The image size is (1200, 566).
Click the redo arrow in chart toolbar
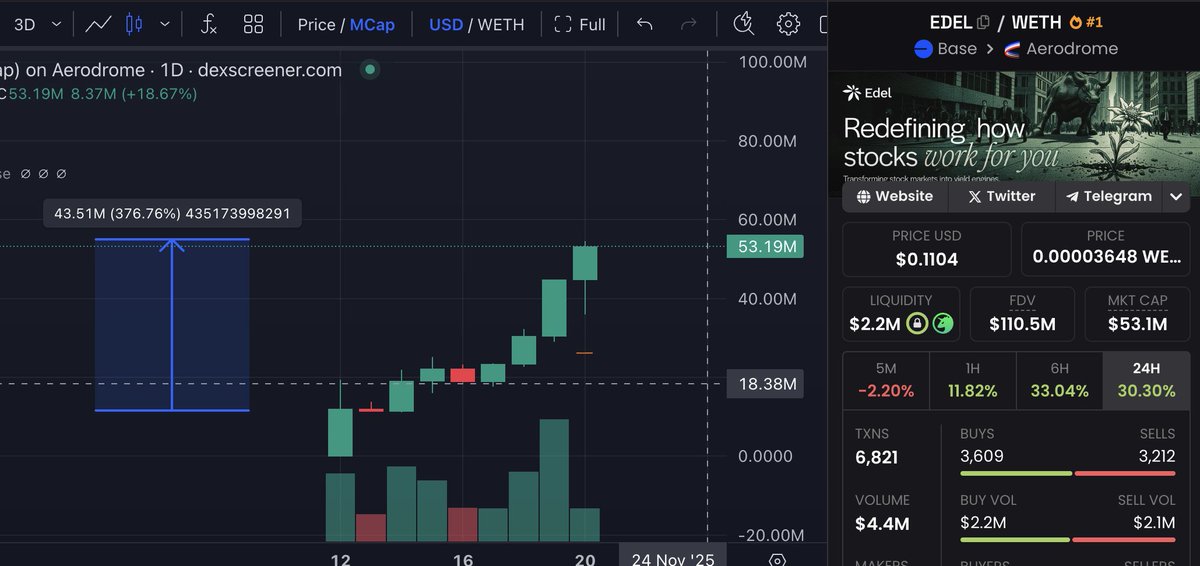point(688,24)
